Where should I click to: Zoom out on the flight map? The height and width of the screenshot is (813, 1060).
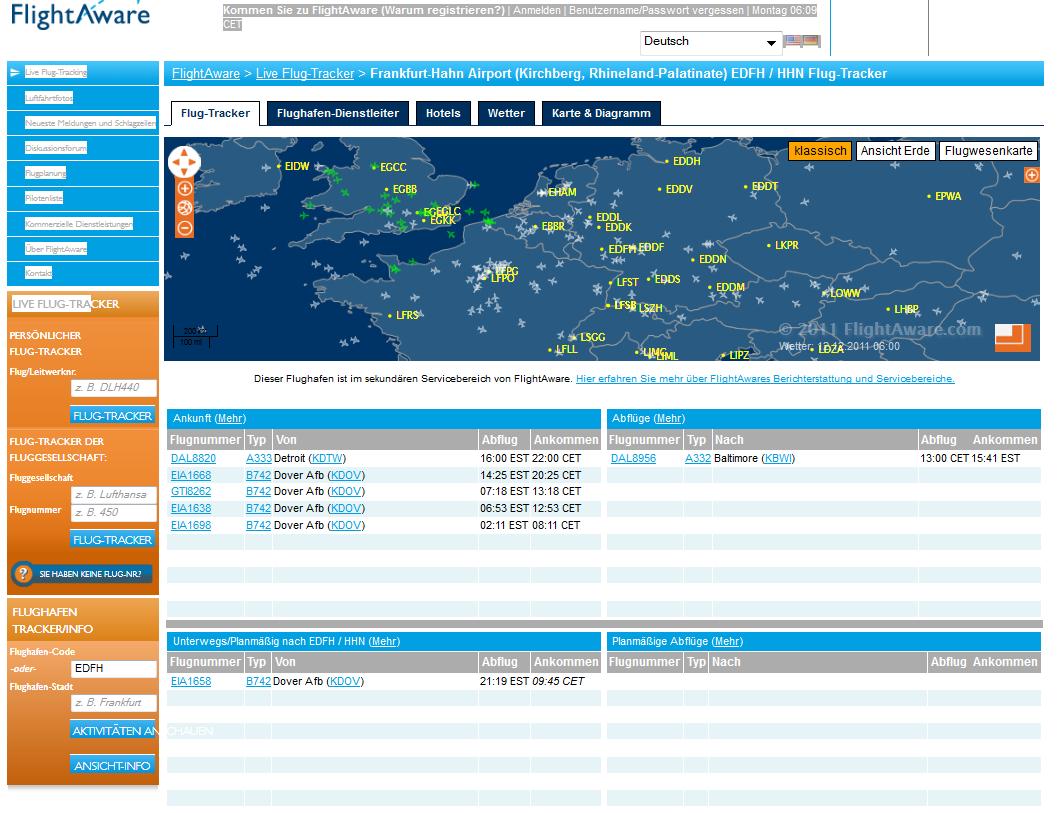point(185,228)
